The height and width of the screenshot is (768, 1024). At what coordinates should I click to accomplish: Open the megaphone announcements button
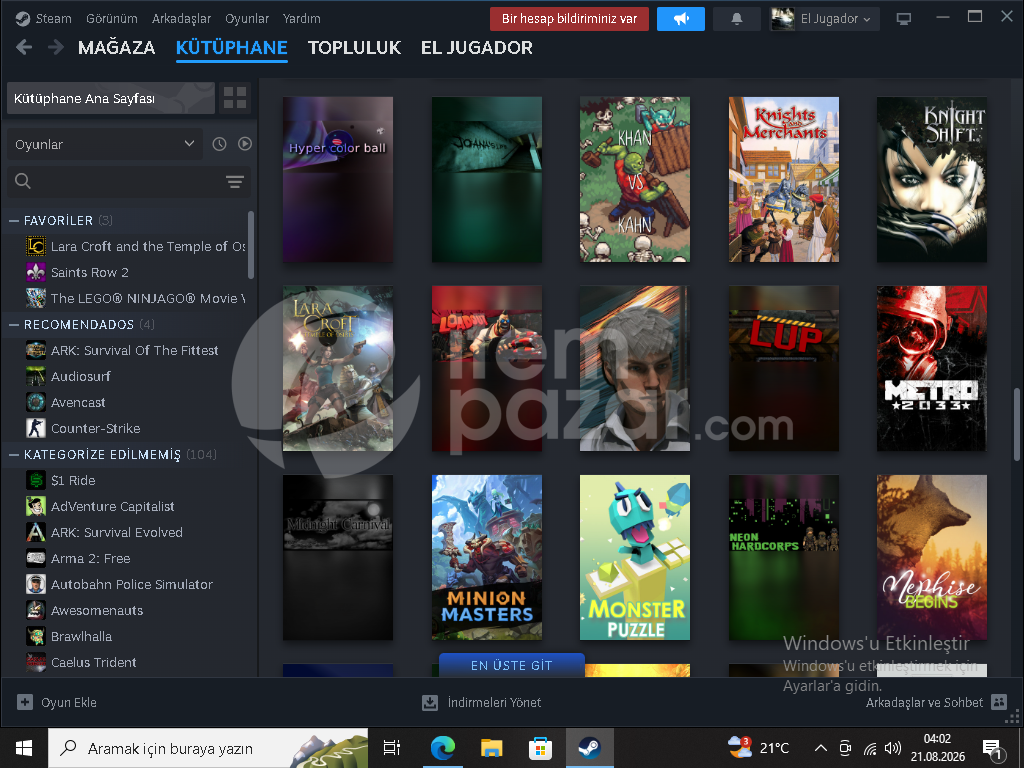click(680, 19)
